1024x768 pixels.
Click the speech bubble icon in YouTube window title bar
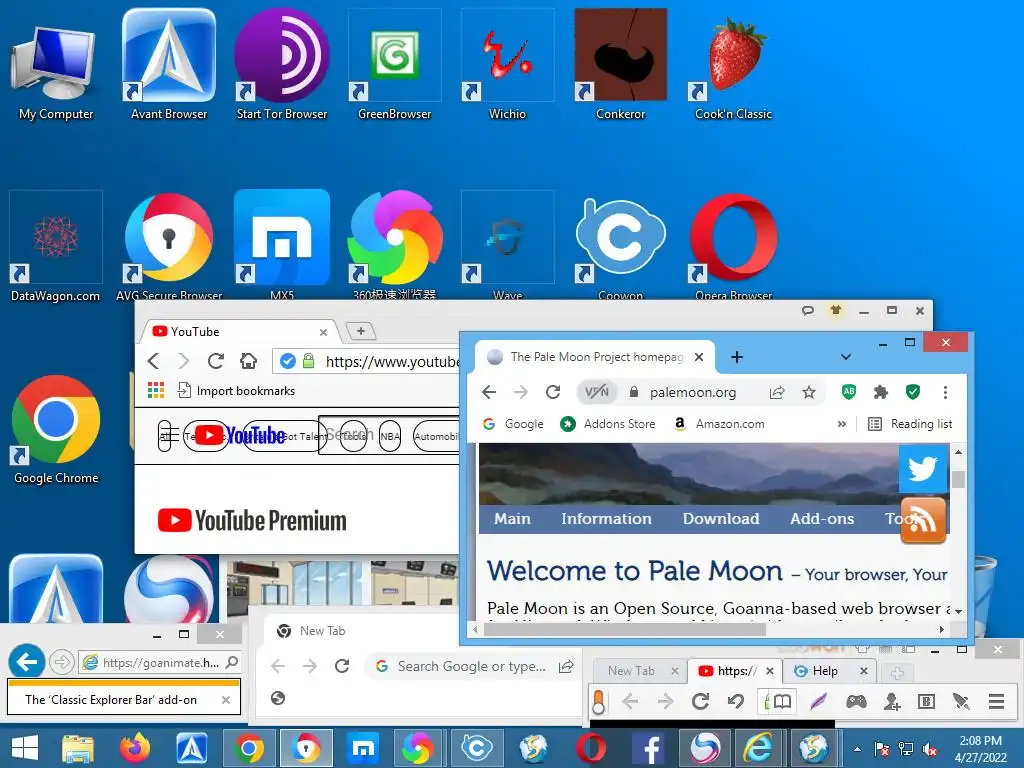click(807, 311)
